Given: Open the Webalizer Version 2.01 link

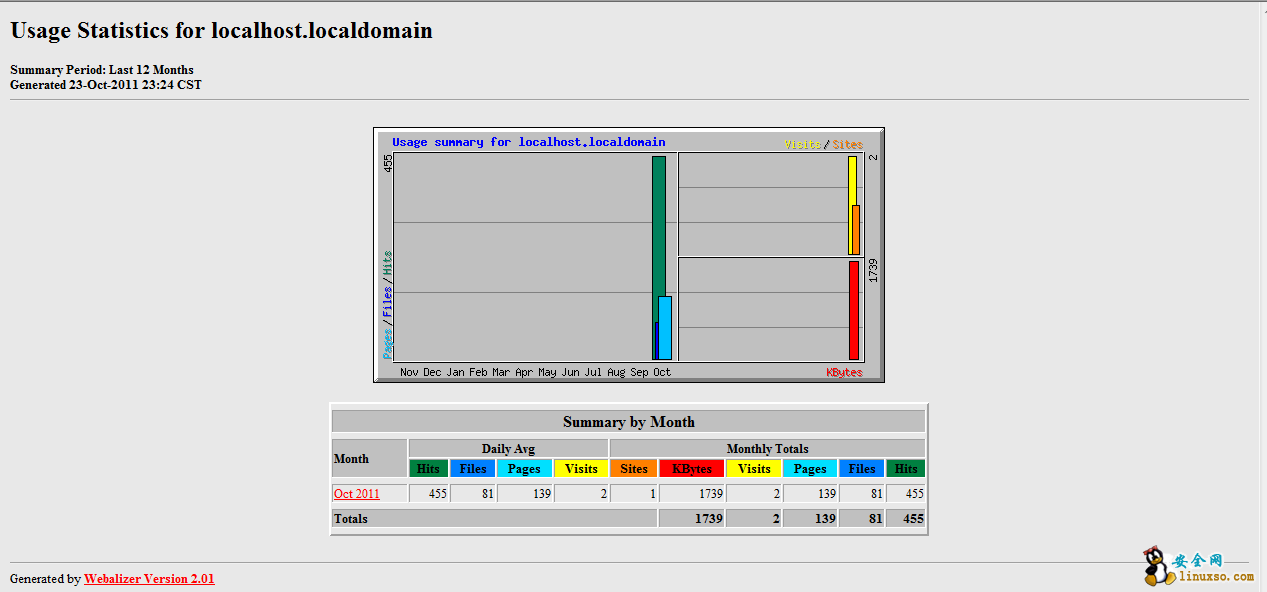Looking at the screenshot, I should 149,579.
